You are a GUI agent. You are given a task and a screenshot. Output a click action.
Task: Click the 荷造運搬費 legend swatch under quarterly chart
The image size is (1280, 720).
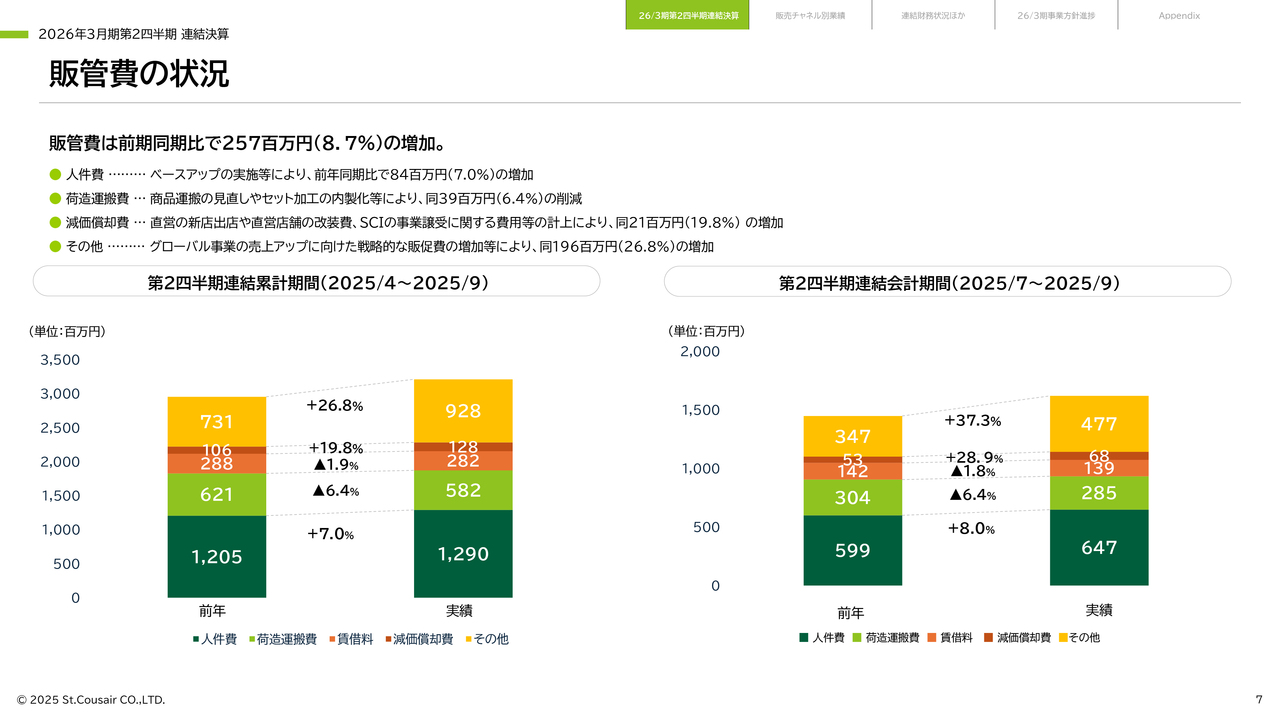[857, 637]
